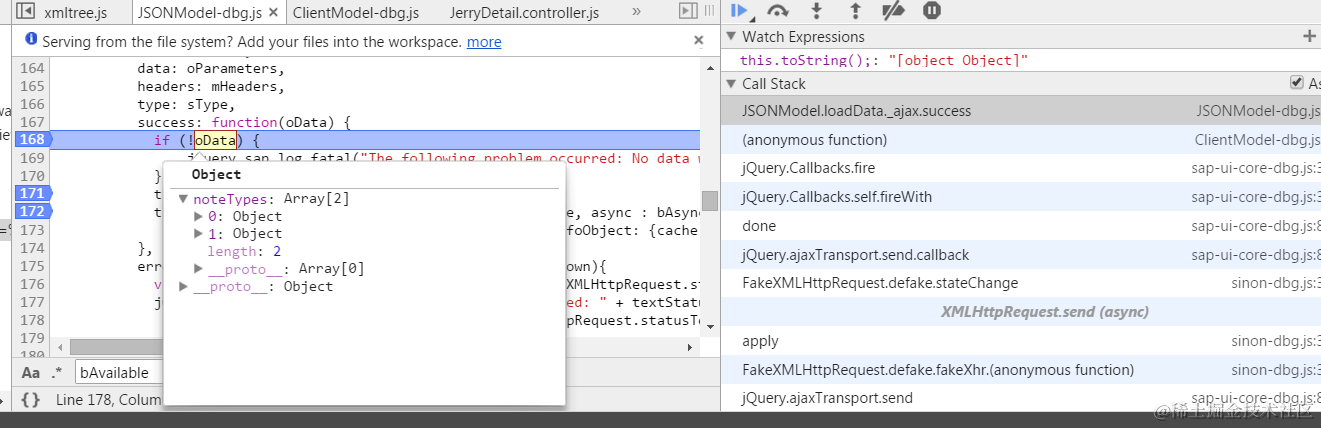Click the highlighted oData variable
The image size is (1321, 428).
215,141
